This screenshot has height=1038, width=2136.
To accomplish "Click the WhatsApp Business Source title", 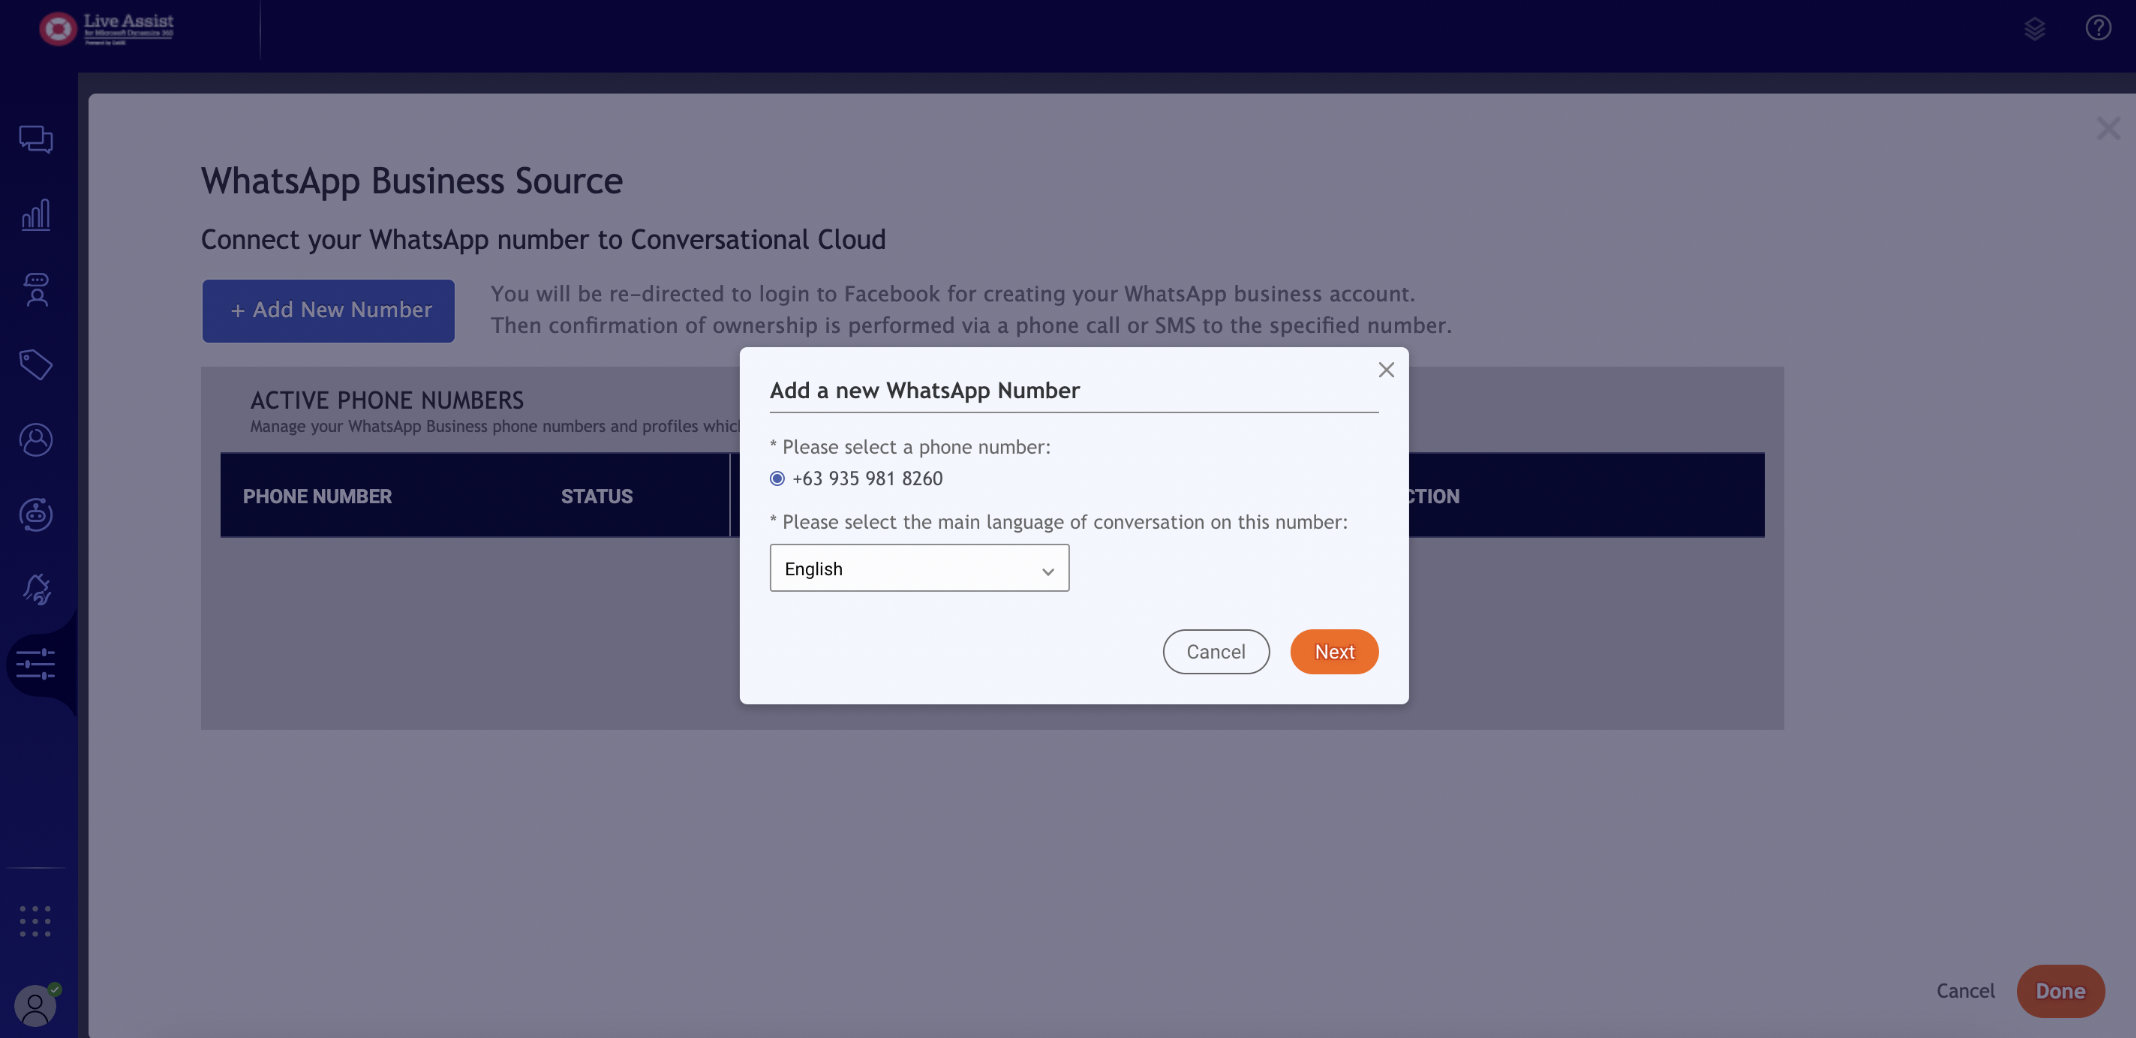I will point(412,181).
